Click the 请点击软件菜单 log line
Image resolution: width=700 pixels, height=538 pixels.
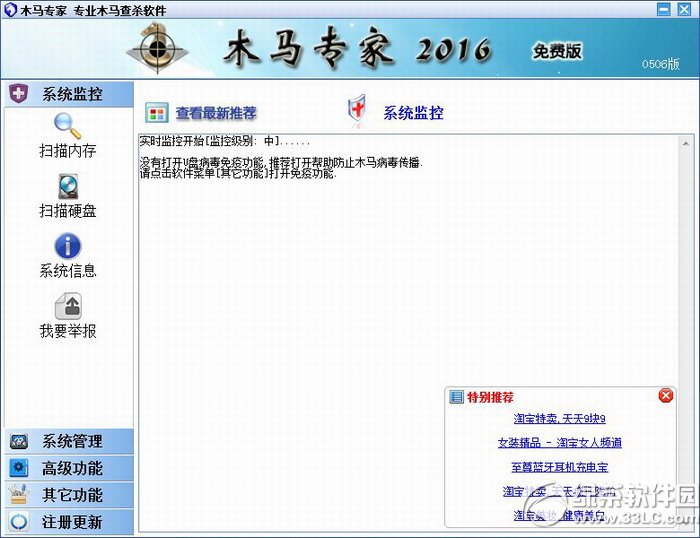[x=238, y=173]
